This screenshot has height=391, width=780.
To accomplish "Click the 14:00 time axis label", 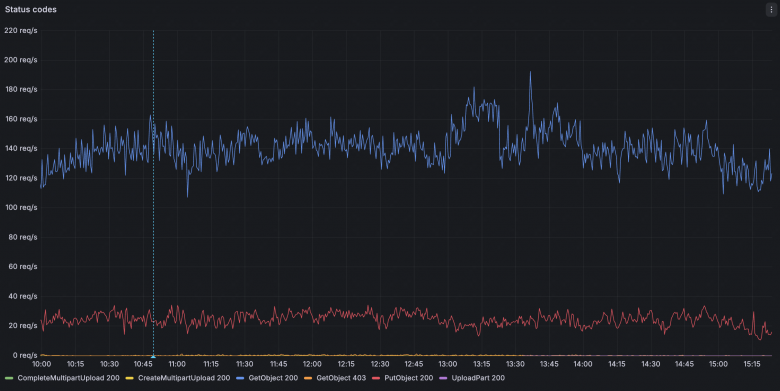I will tap(583, 364).
